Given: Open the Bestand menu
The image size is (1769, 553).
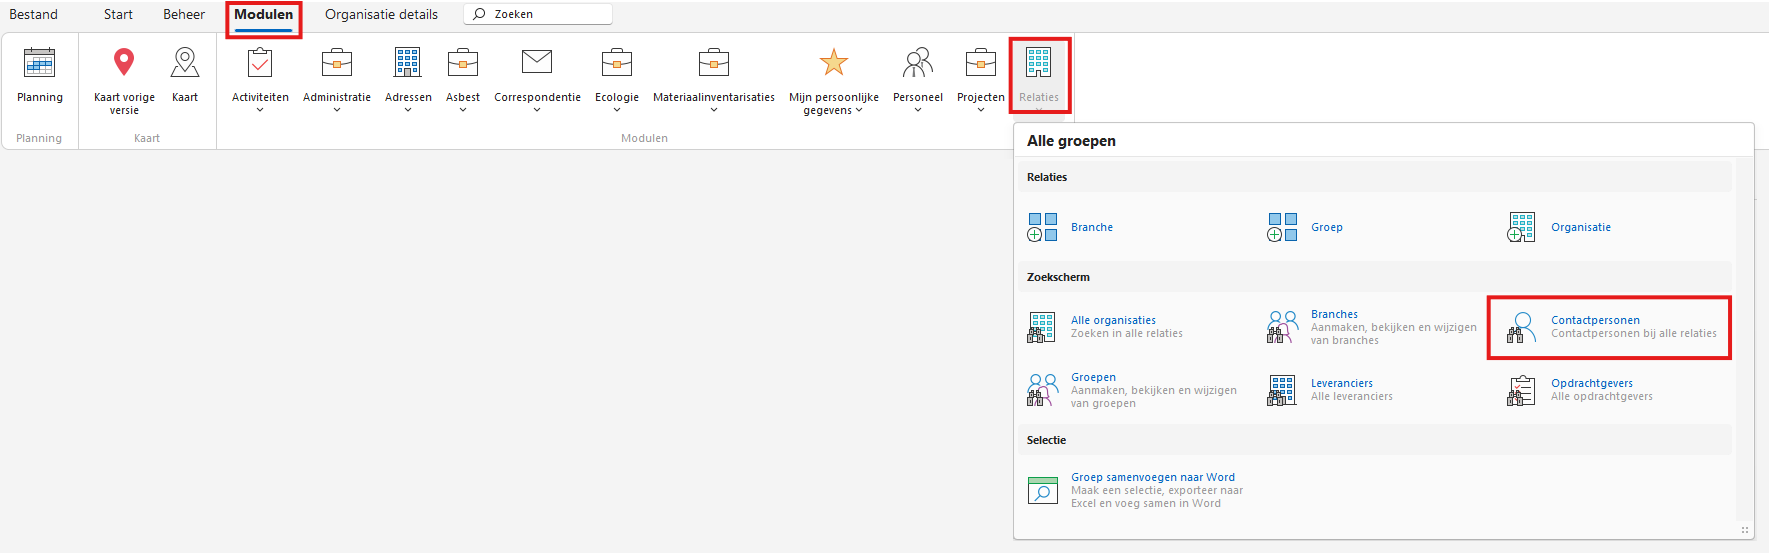Looking at the screenshot, I should (x=34, y=14).
